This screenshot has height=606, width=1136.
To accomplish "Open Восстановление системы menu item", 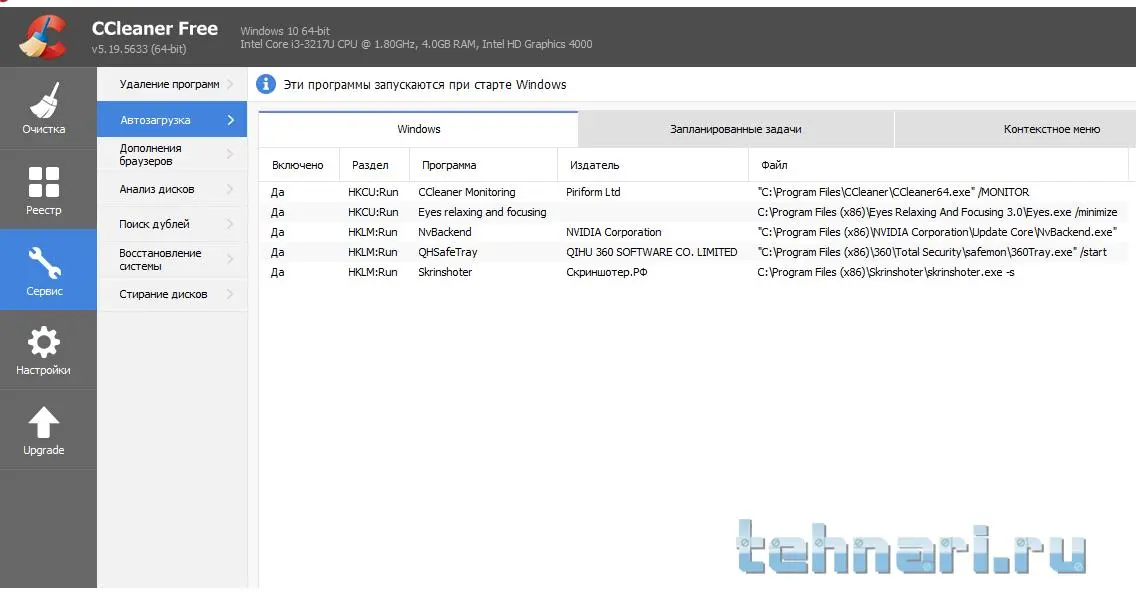I will (x=172, y=260).
